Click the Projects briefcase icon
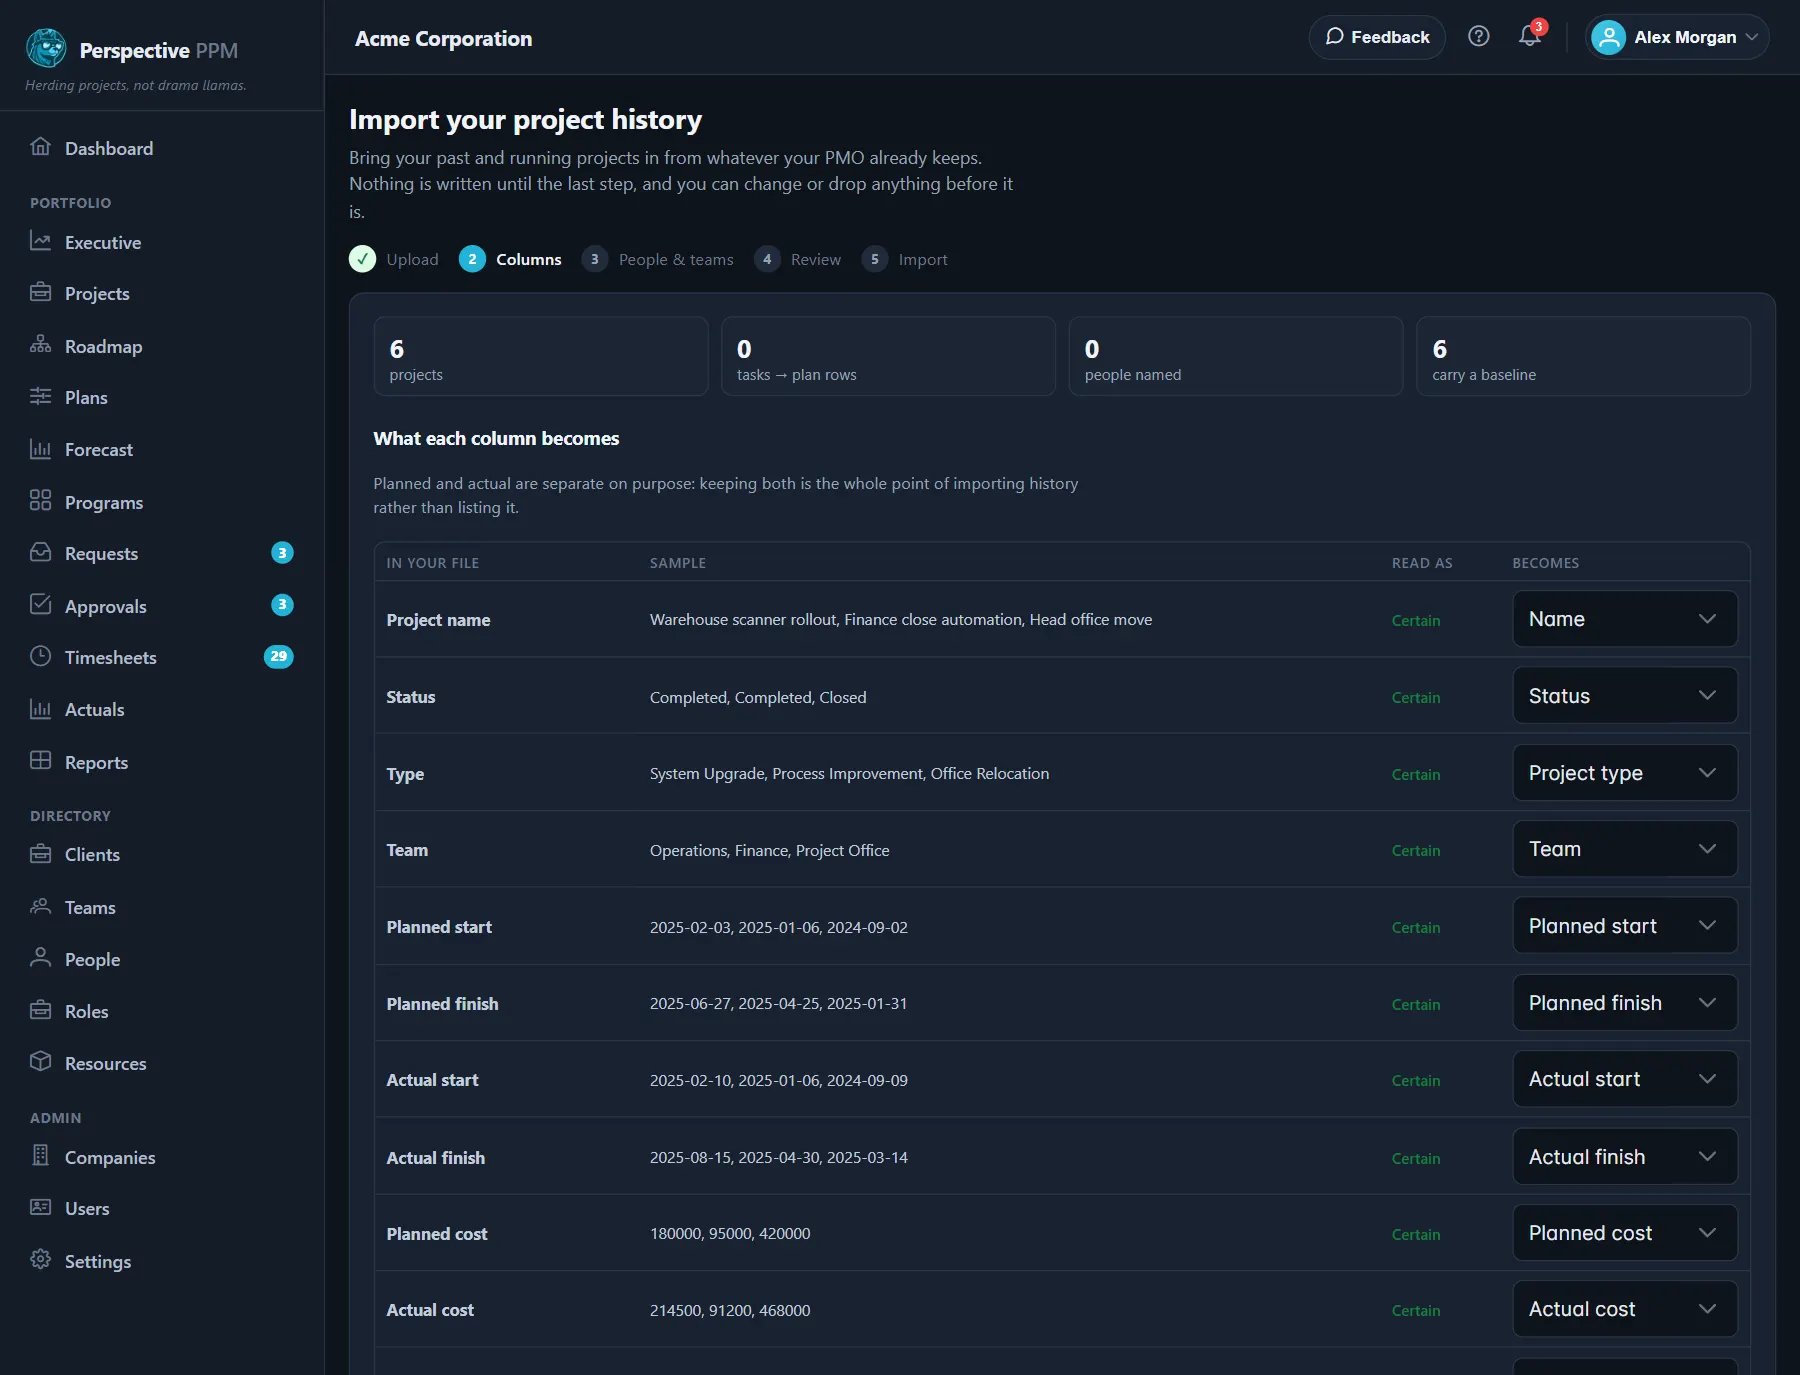The image size is (1800, 1375). (x=40, y=292)
